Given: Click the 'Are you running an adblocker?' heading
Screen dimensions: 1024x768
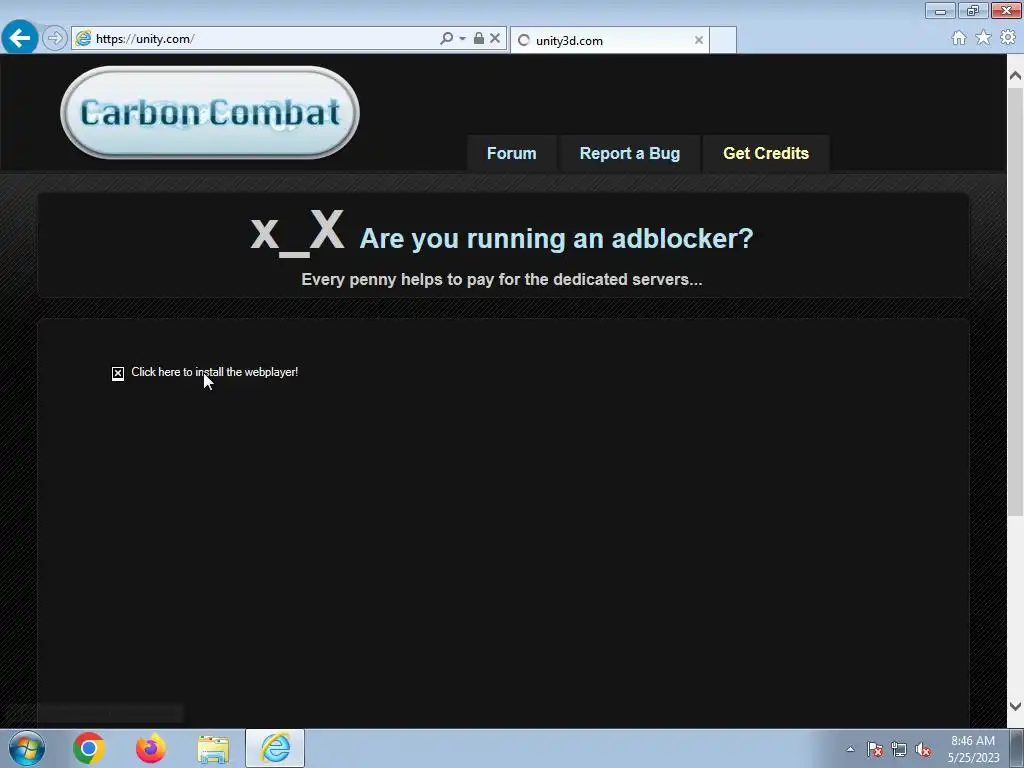Looking at the screenshot, I should tap(556, 238).
